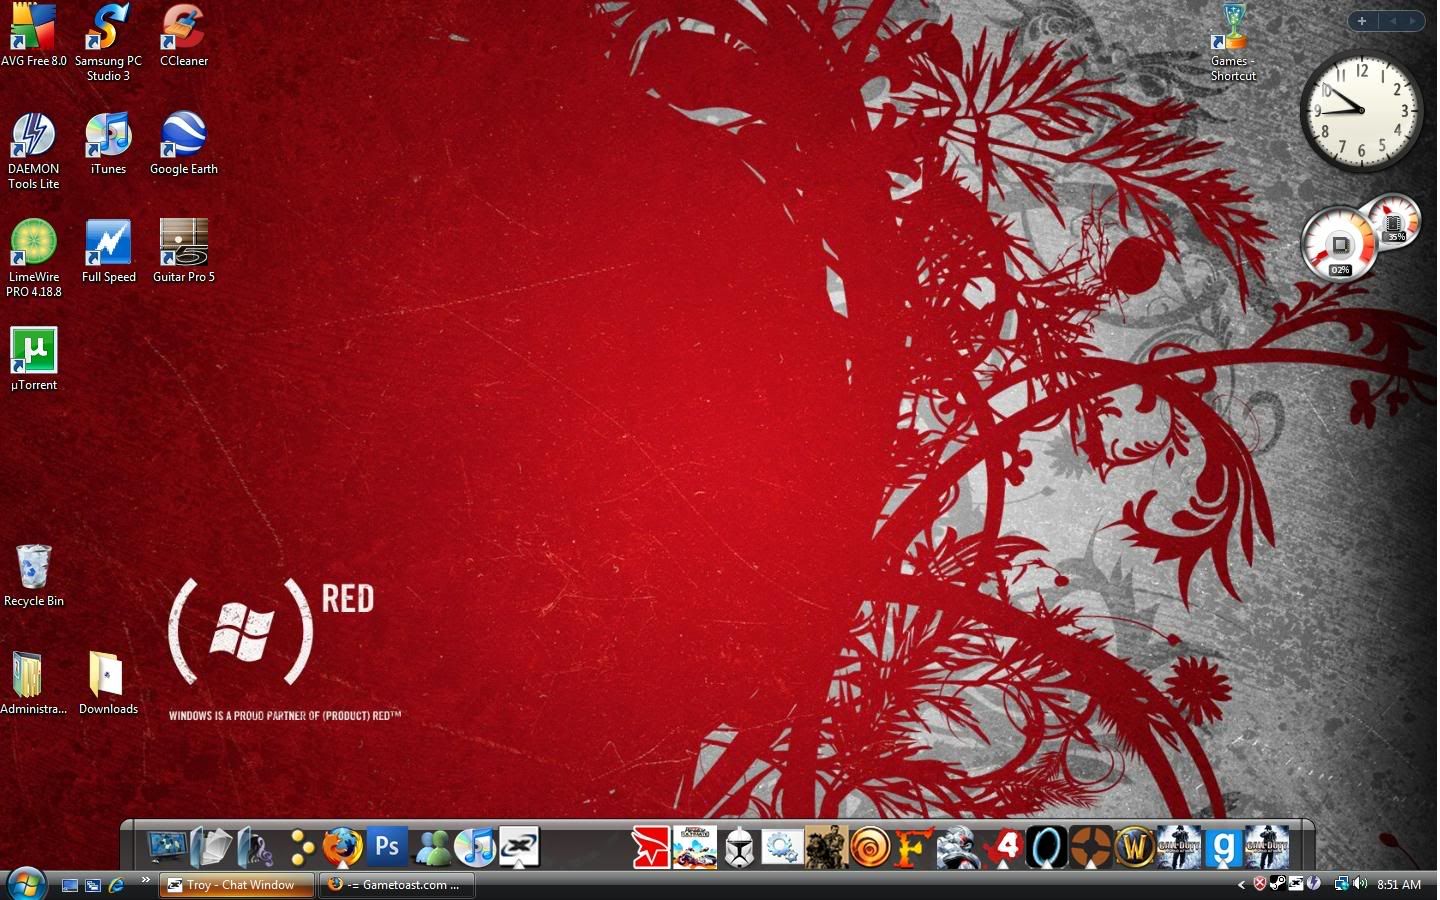Click the µTorrent desktop shortcut
This screenshot has width=1440, height=900.
pyautogui.click(x=33, y=359)
